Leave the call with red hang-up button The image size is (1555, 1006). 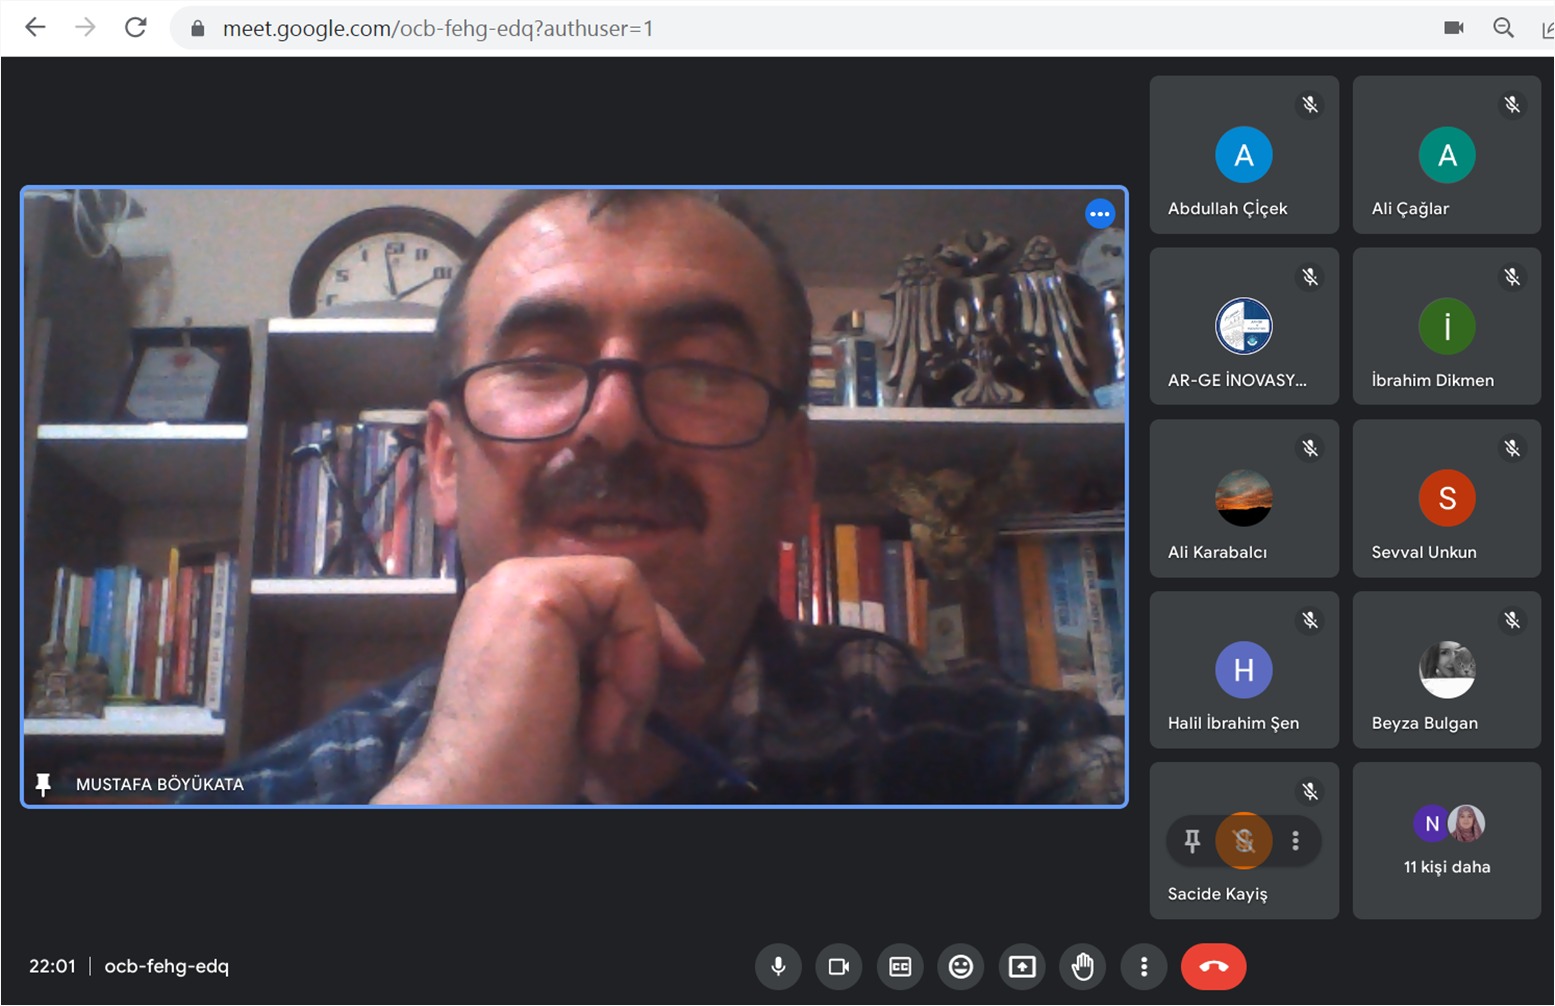[x=1213, y=966]
